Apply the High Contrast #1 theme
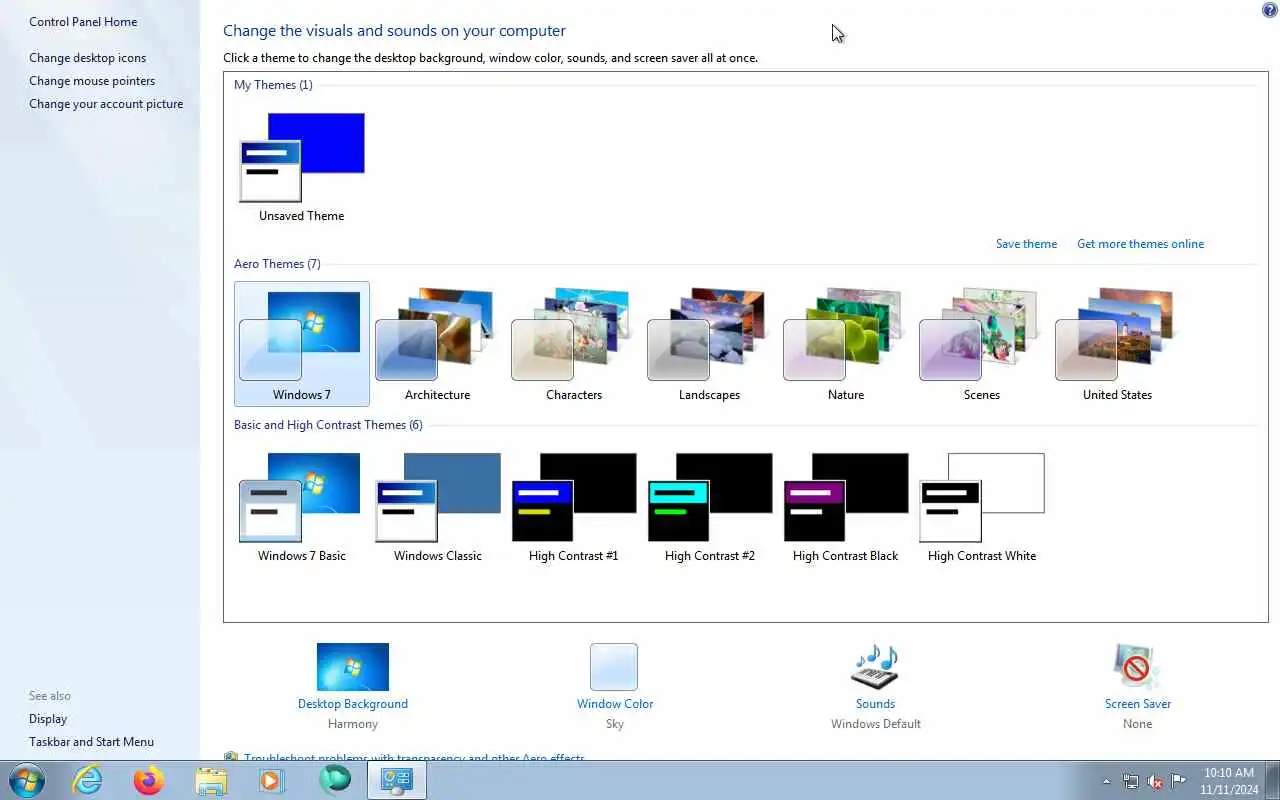Screen dimensions: 1280x800 [573, 506]
